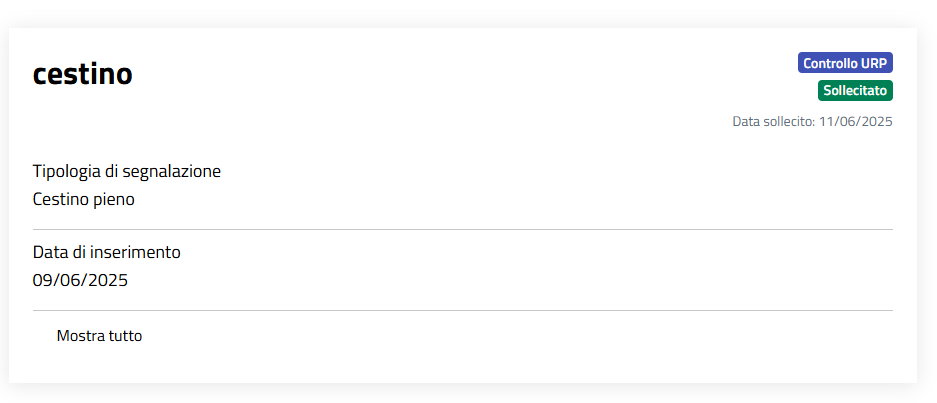Click the "Tipologia di segnalazione" label

[x=127, y=171]
